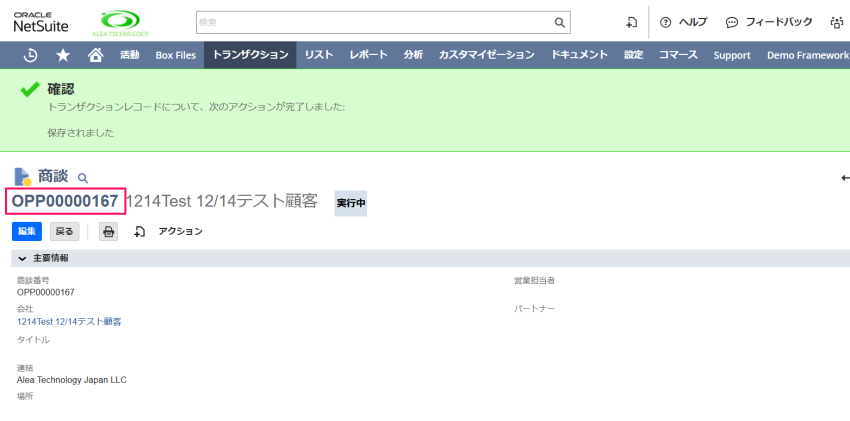Click the パートナー field label
The width and height of the screenshot is (850, 421).
pos(534,309)
